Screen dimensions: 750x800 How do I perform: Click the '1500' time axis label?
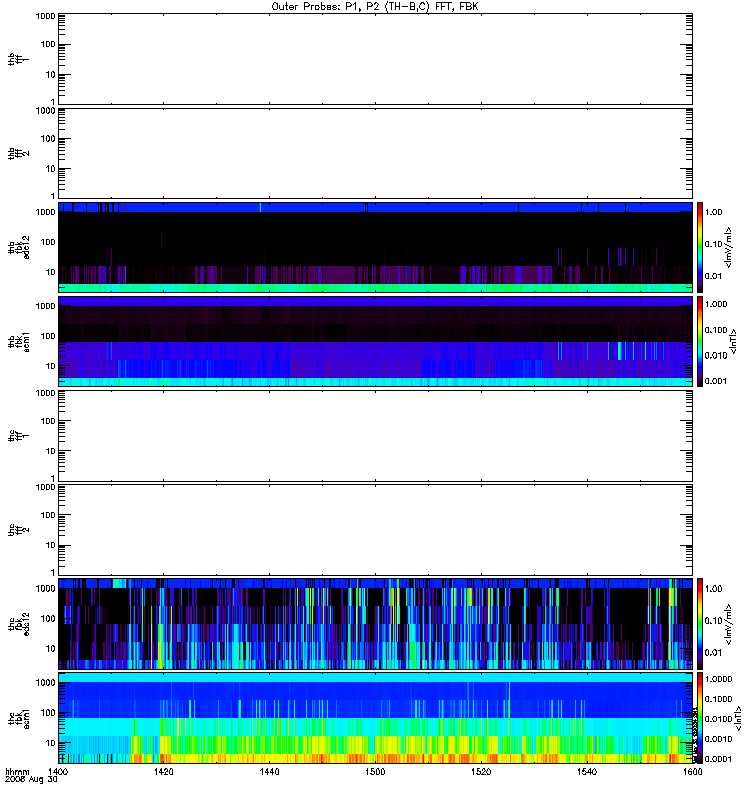pyautogui.click(x=375, y=772)
